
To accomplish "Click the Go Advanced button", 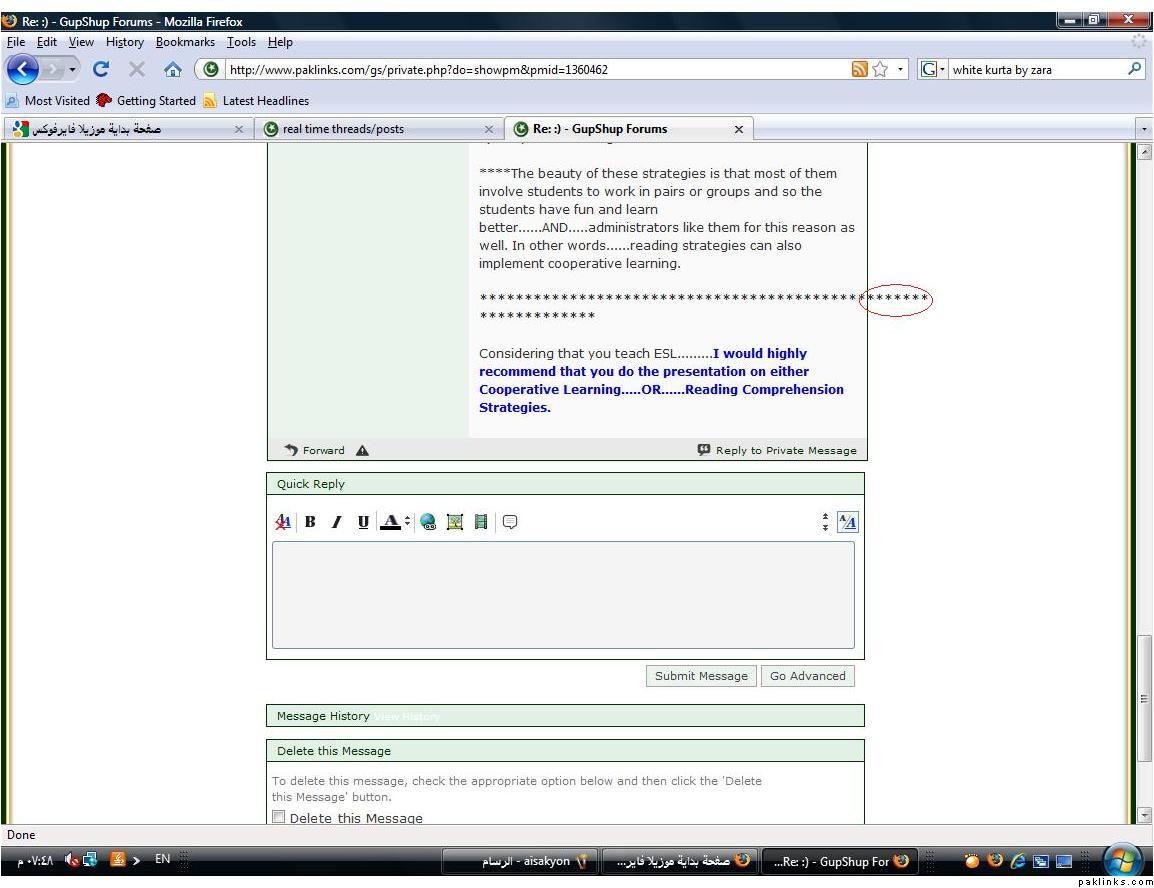I will click(x=807, y=676).
